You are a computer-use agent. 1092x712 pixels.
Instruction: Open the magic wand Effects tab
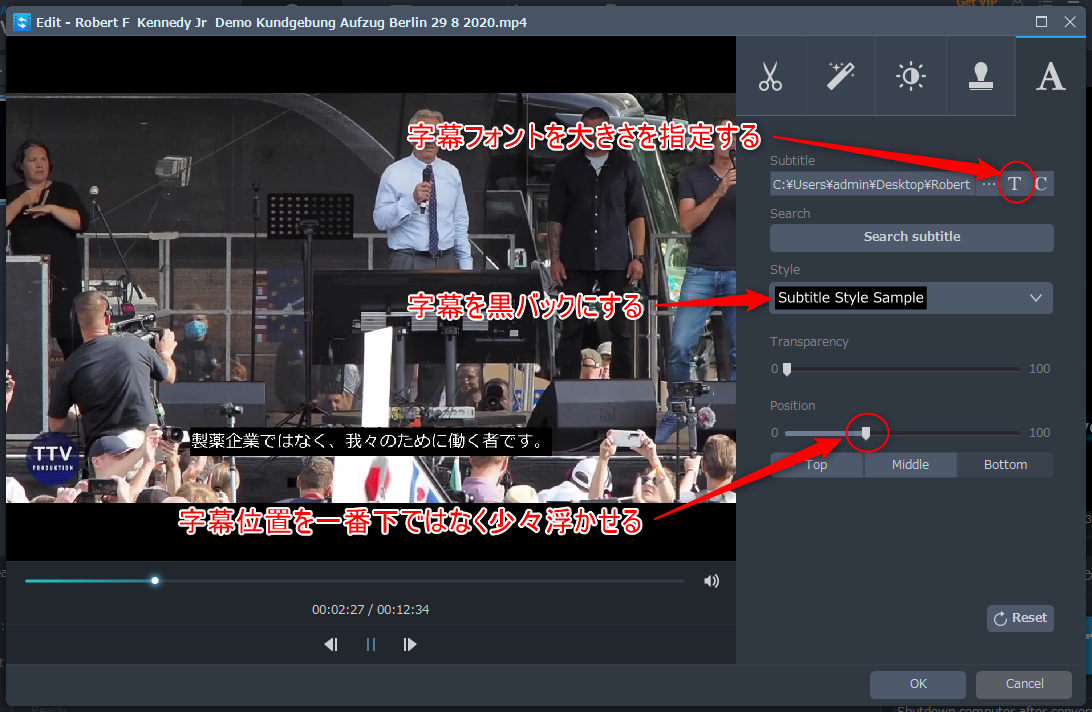840,77
